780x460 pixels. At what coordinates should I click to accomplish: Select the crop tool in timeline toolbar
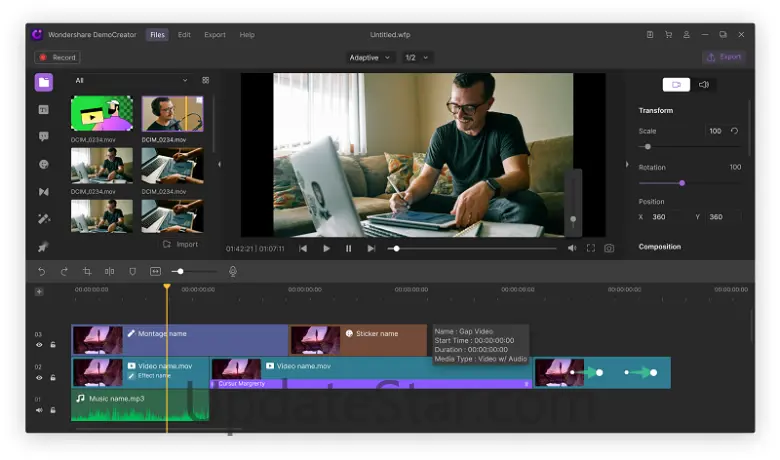[x=87, y=271]
